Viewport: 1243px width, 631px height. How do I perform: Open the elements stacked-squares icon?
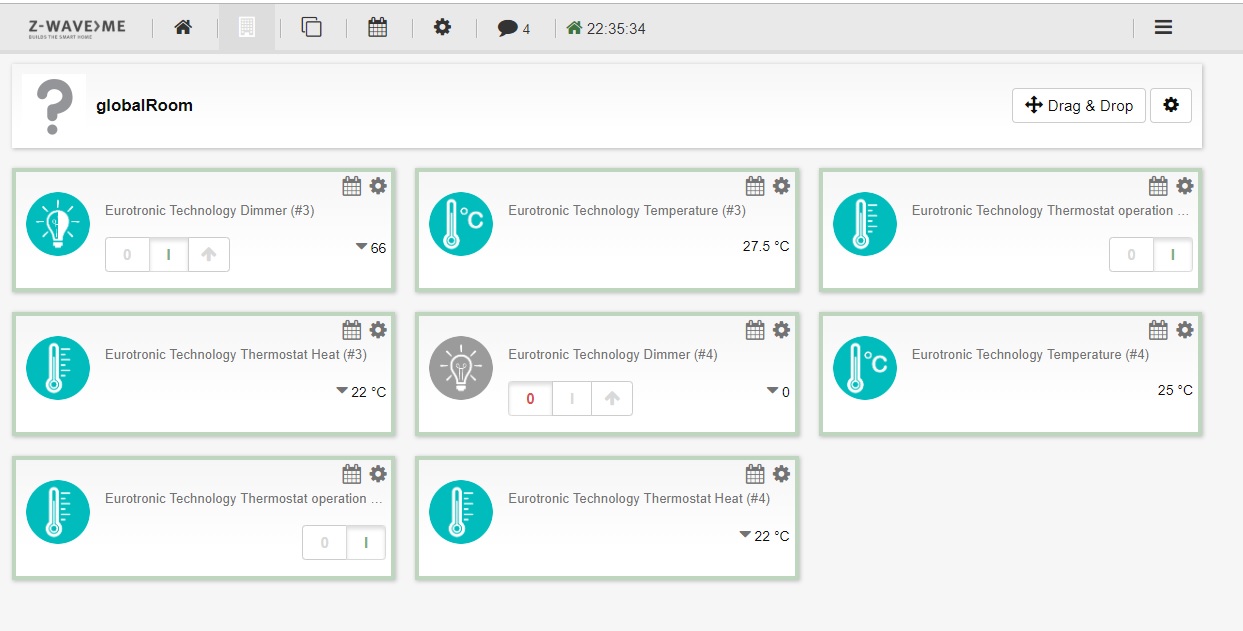pyautogui.click(x=312, y=28)
